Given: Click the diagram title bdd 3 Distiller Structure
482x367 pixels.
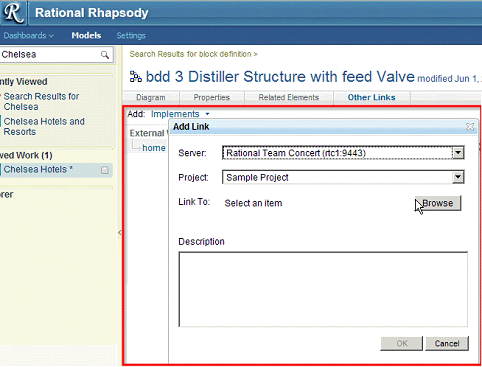Looking at the screenshot, I should 280,77.
